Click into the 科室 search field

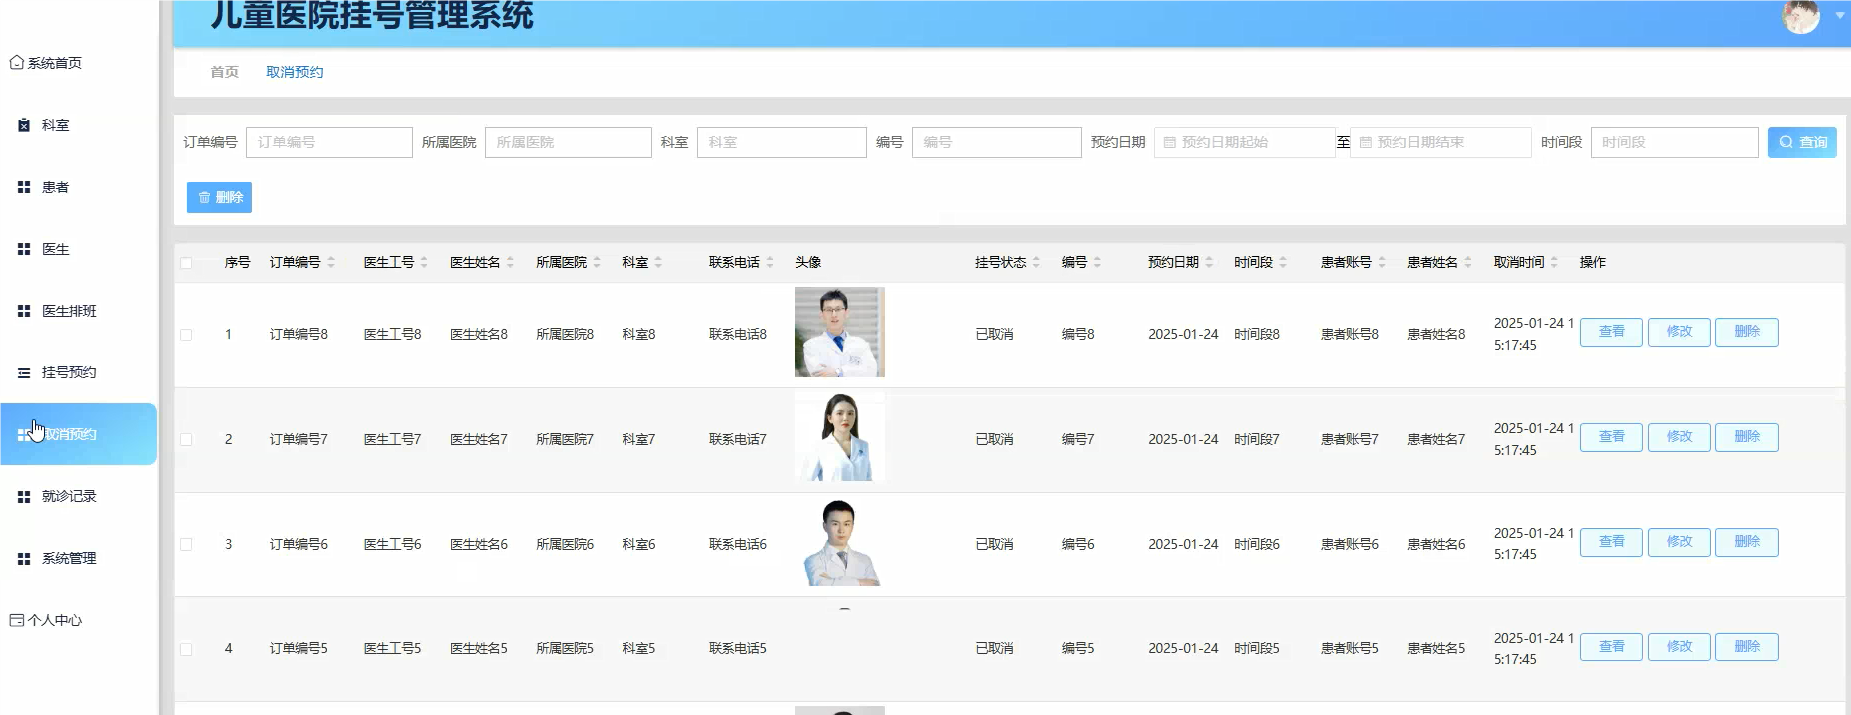pyautogui.click(x=781, y=142)
